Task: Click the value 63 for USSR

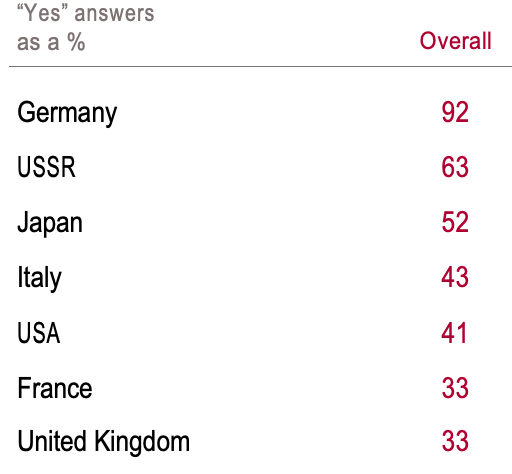Action: (x=455, y=167)
